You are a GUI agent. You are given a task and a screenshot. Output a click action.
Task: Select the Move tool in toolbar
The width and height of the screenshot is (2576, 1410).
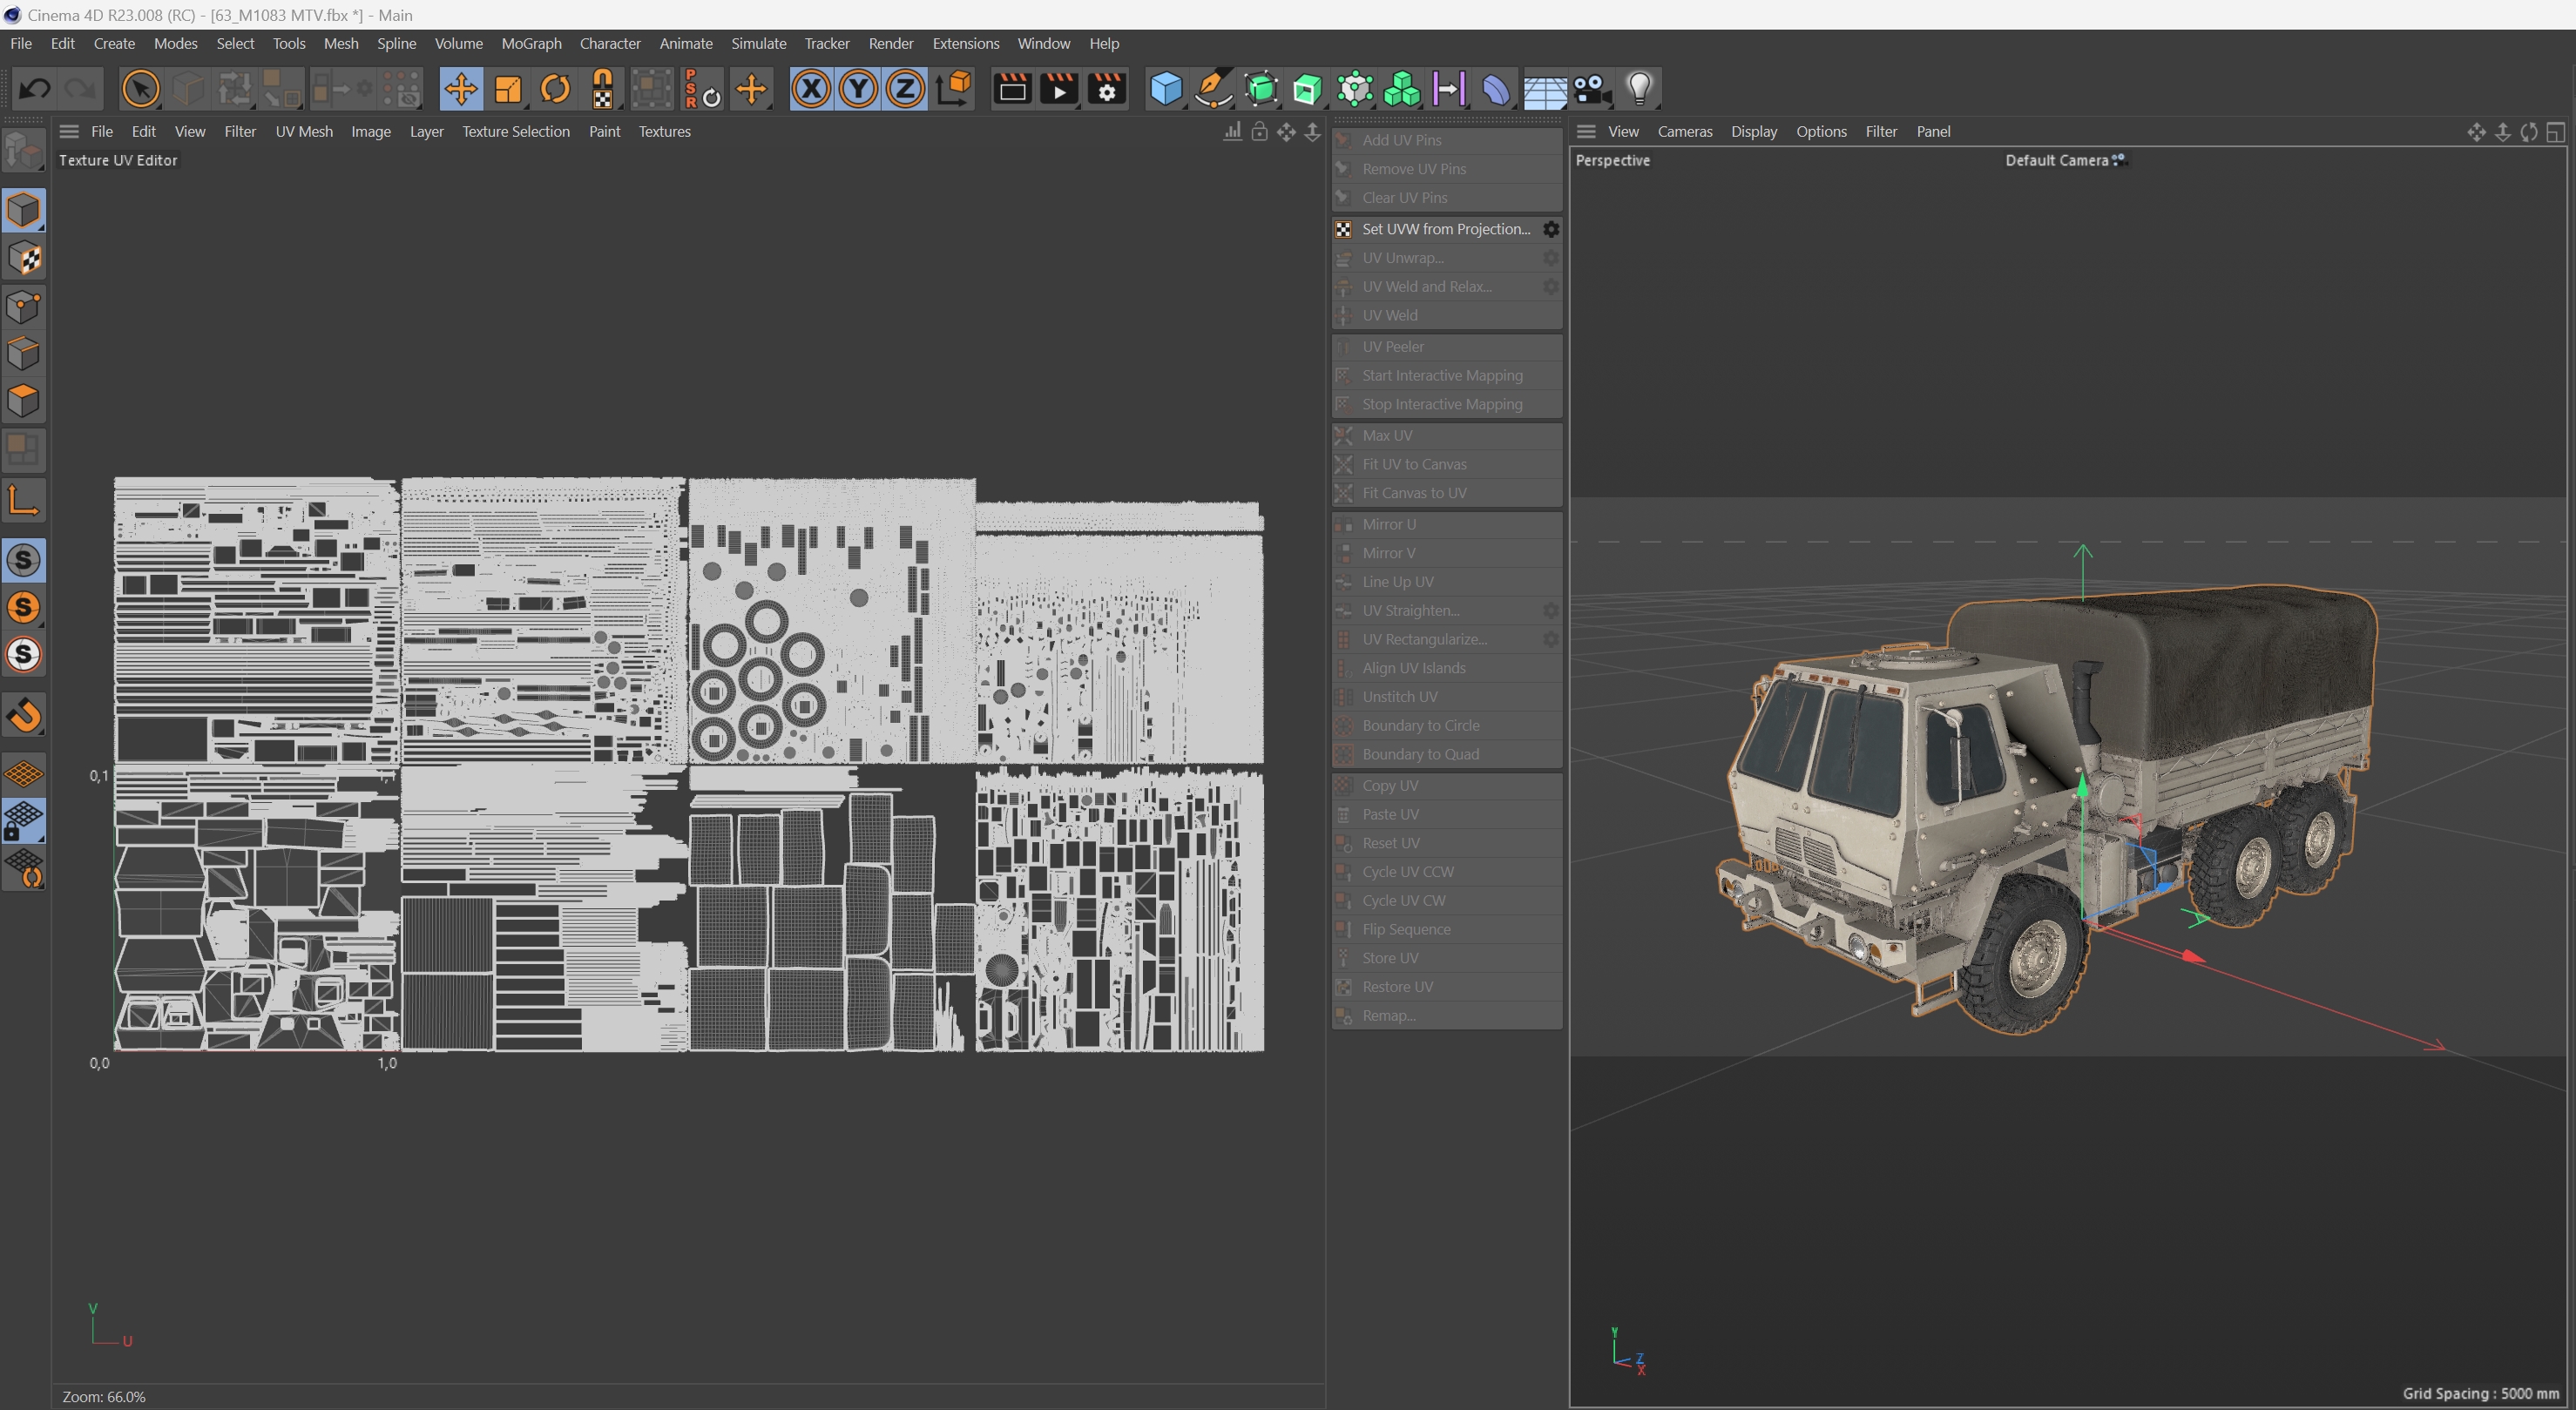(x=461, y=89)
